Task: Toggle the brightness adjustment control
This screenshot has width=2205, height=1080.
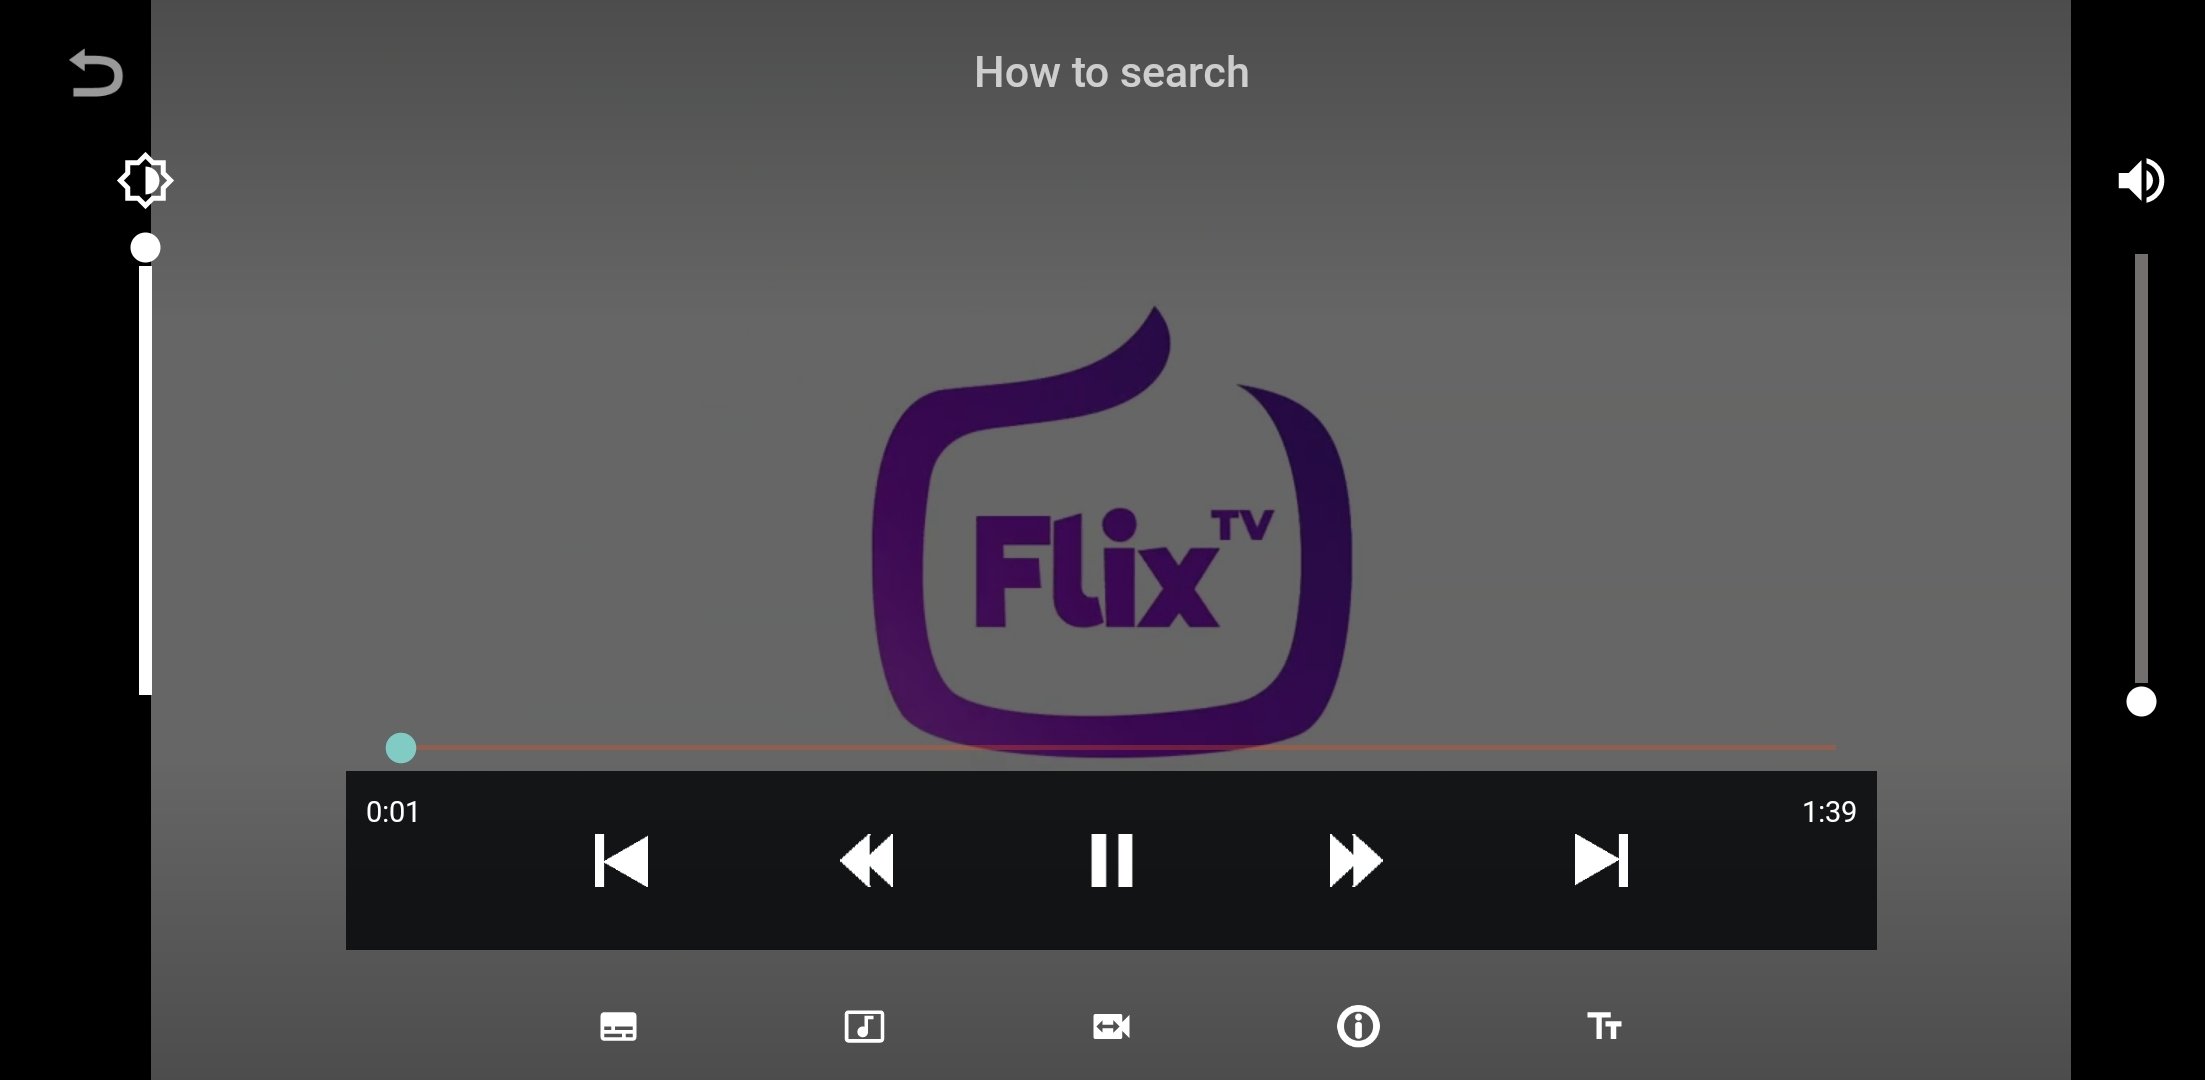Action: (143, 180)
